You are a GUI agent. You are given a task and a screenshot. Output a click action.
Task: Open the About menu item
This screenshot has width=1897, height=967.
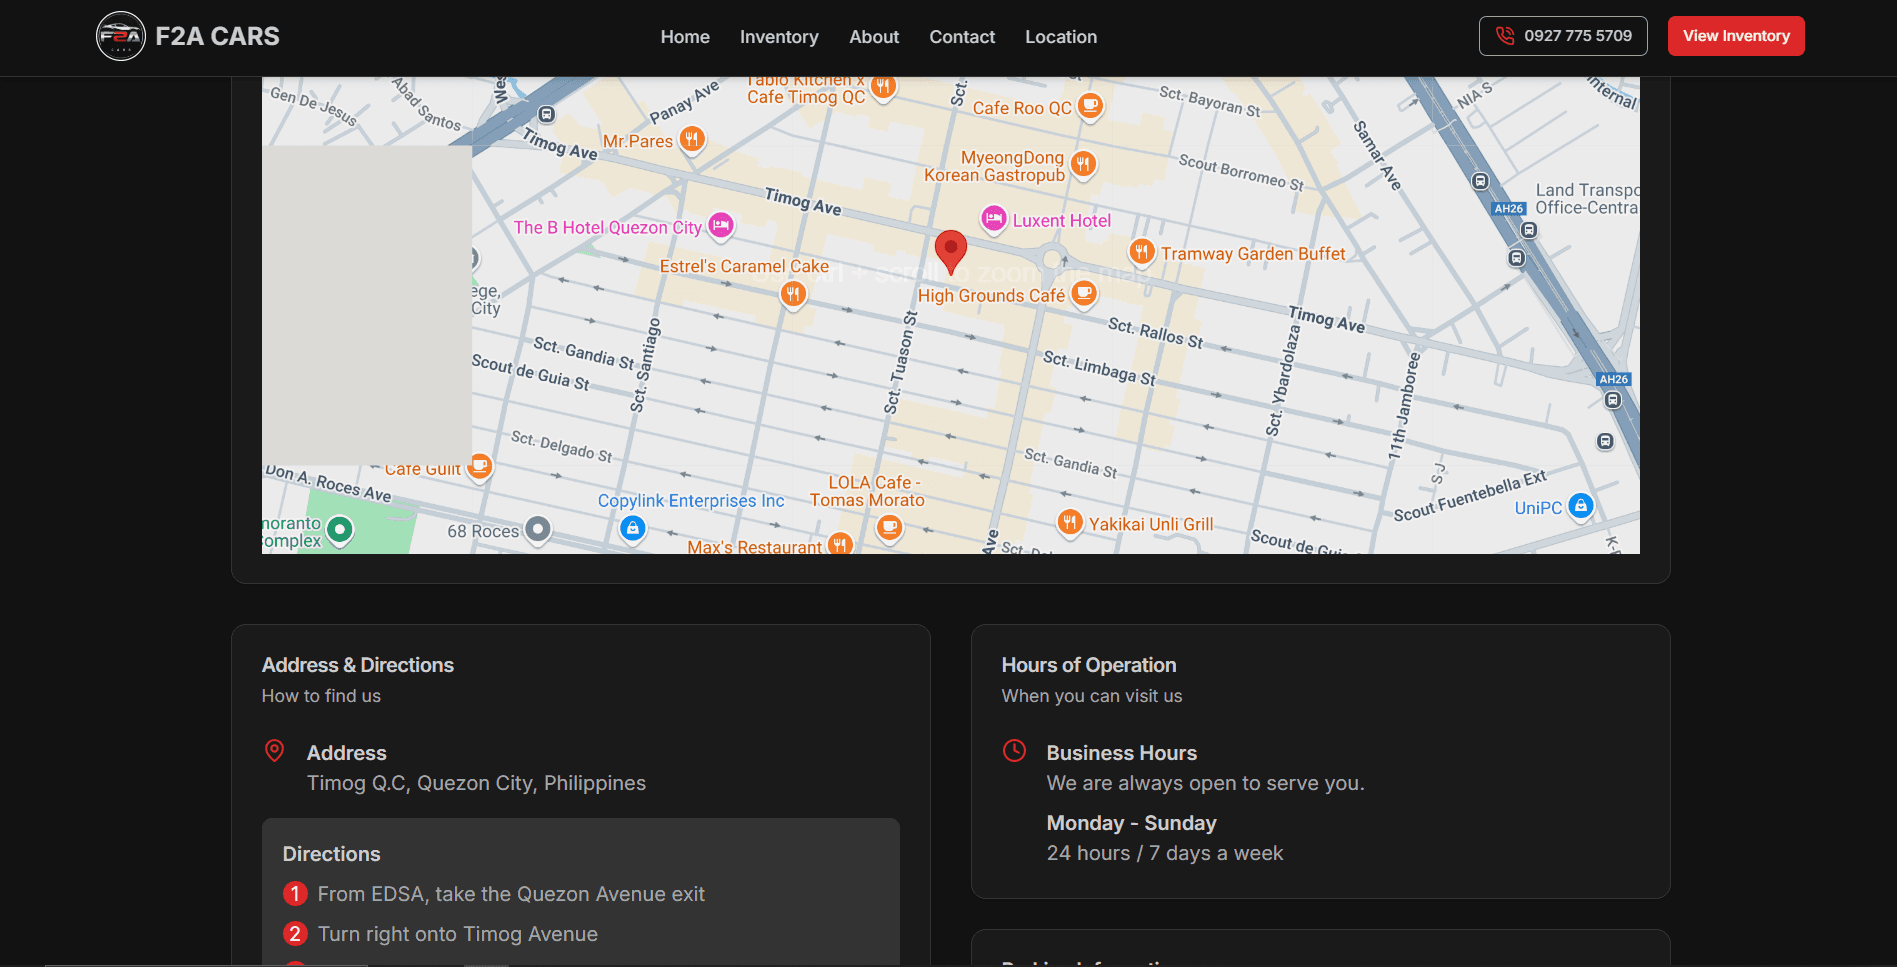pos(874,37)
